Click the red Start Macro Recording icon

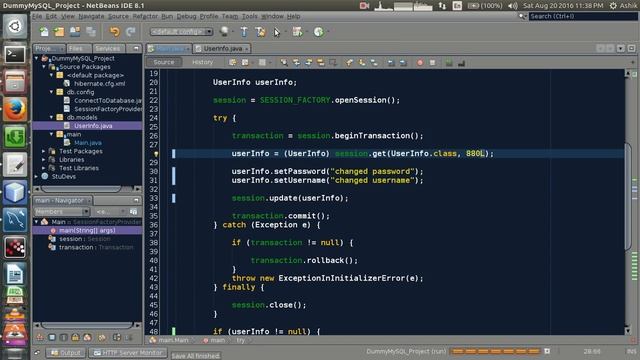[x=420, y=62]
